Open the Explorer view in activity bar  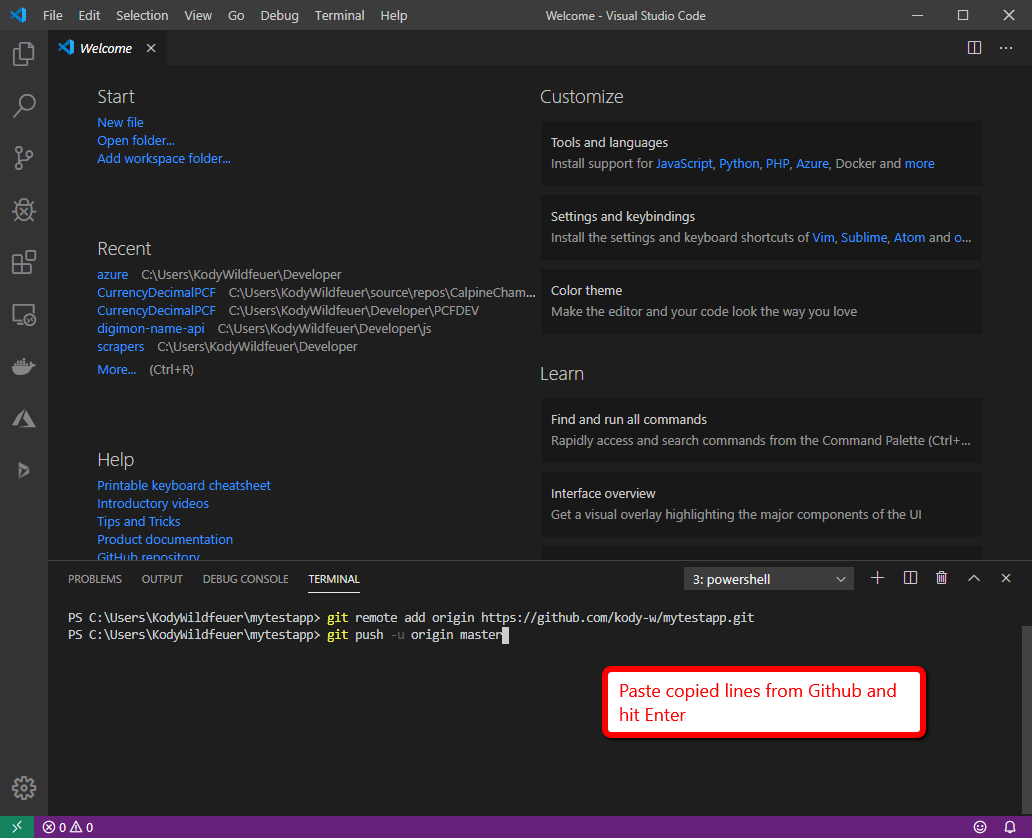coord(24,53)
